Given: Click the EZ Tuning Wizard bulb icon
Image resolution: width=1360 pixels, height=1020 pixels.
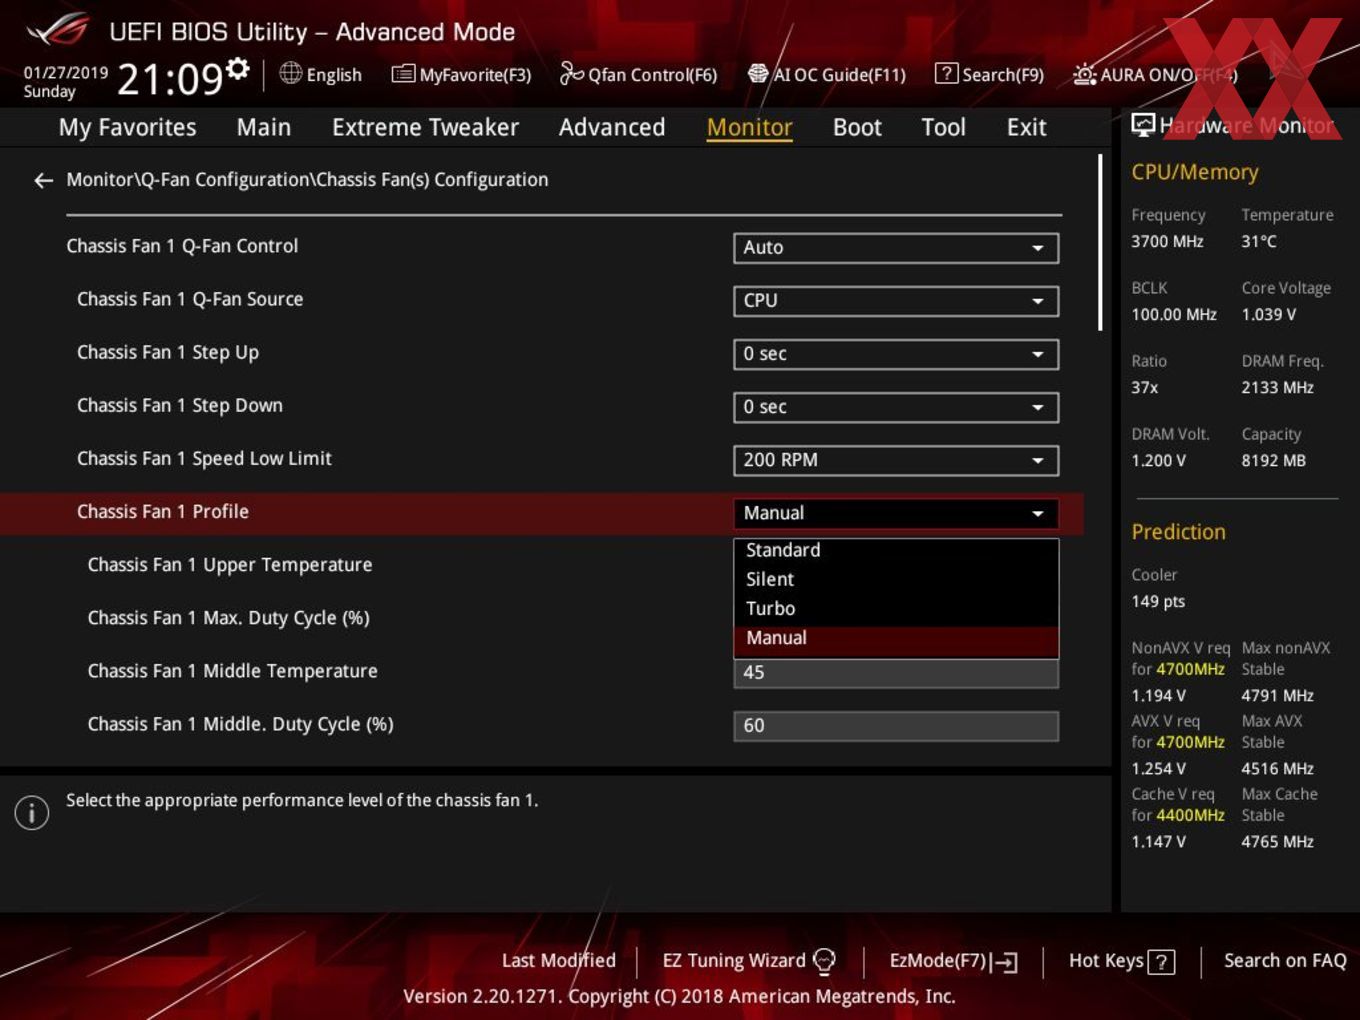Looking at the screenshot, I should (824, 961).
